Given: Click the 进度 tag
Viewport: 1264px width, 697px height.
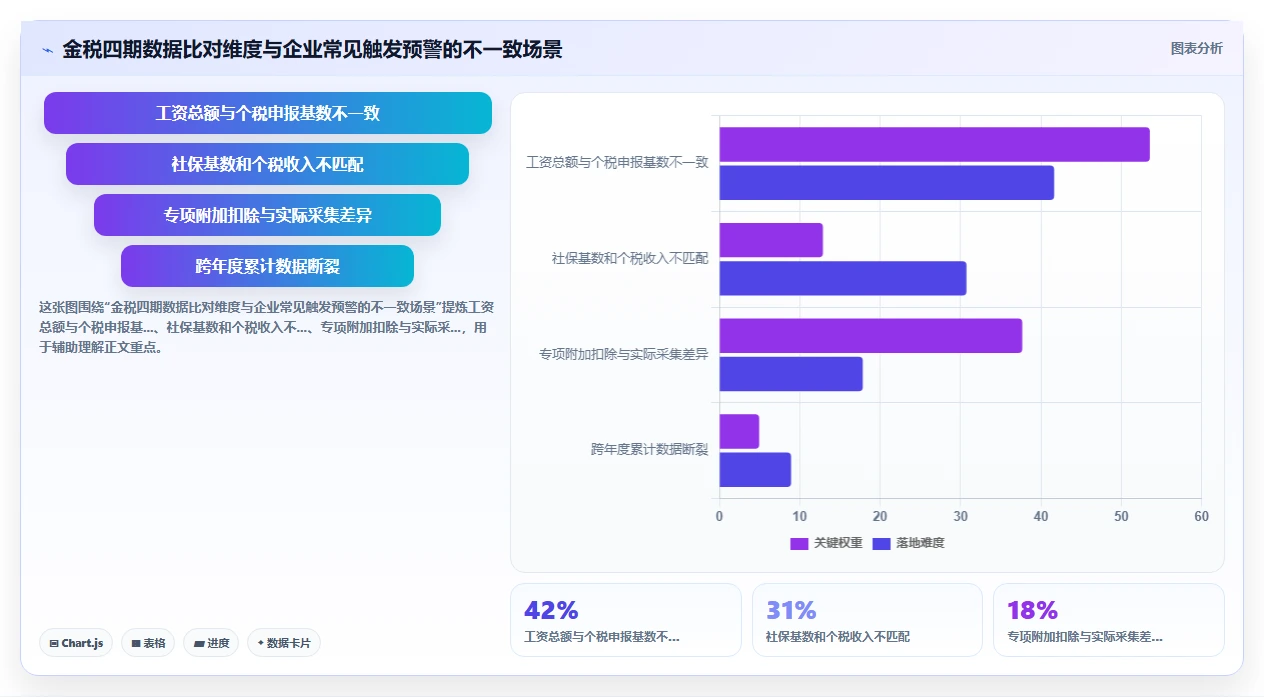Looking at the screenshot, I should point(211,643).
